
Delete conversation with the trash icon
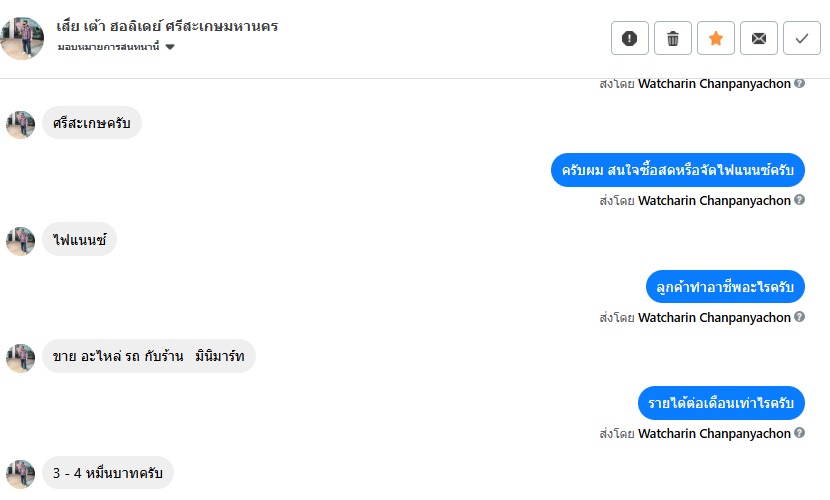[673, 38]
